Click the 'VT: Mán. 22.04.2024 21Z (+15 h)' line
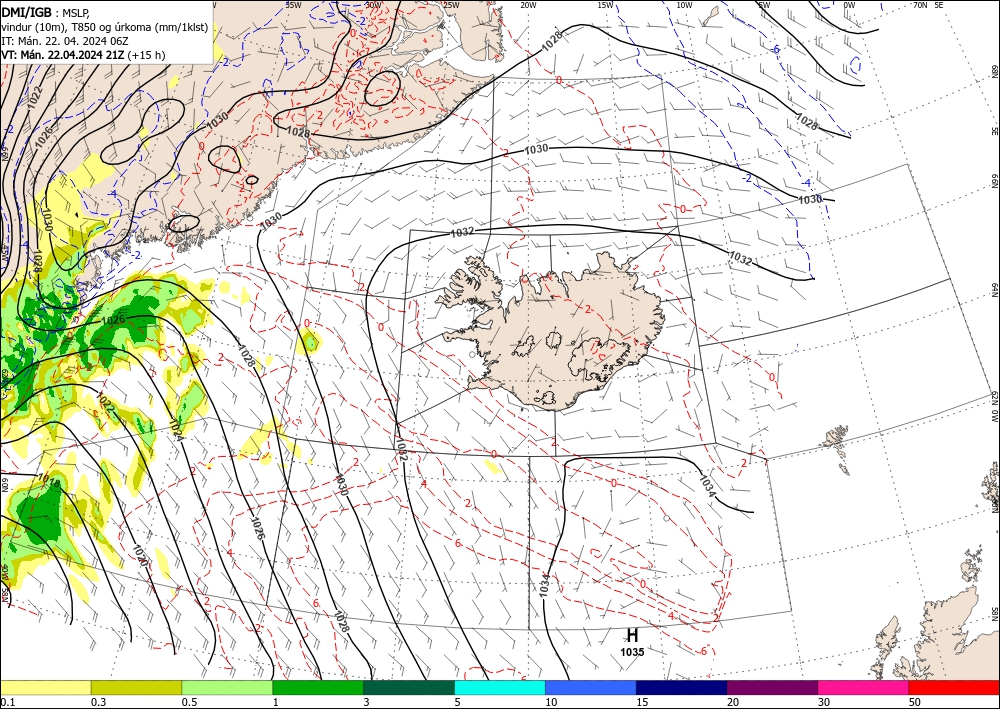The image size is (1000, 709). point(84,55)
